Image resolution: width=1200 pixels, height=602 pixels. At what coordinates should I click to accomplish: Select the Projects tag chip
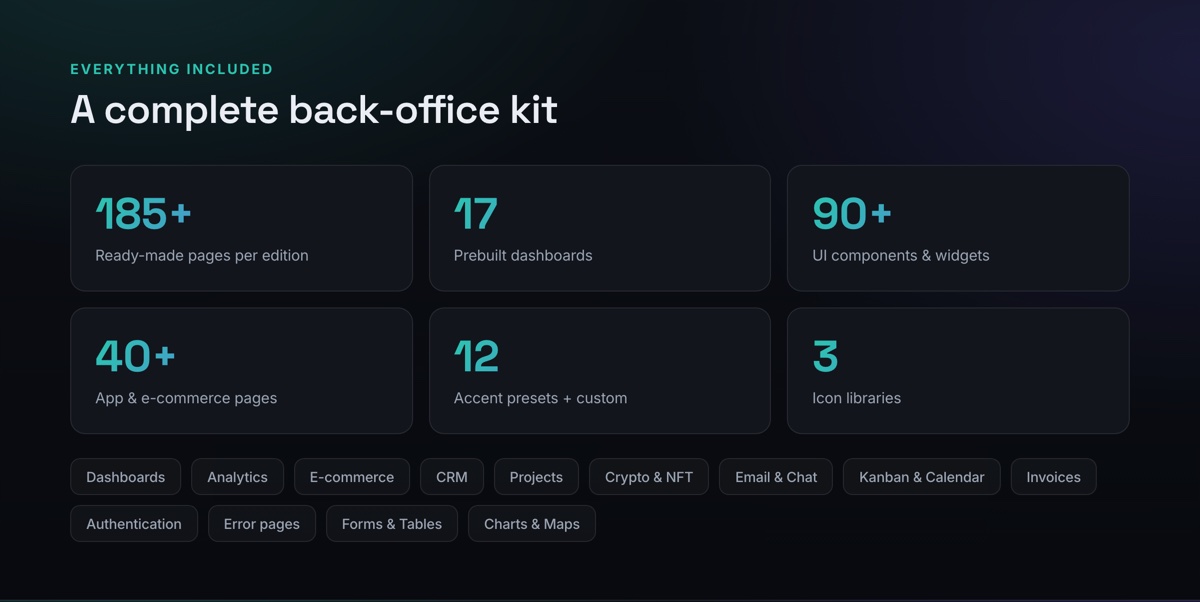point(536,477)
